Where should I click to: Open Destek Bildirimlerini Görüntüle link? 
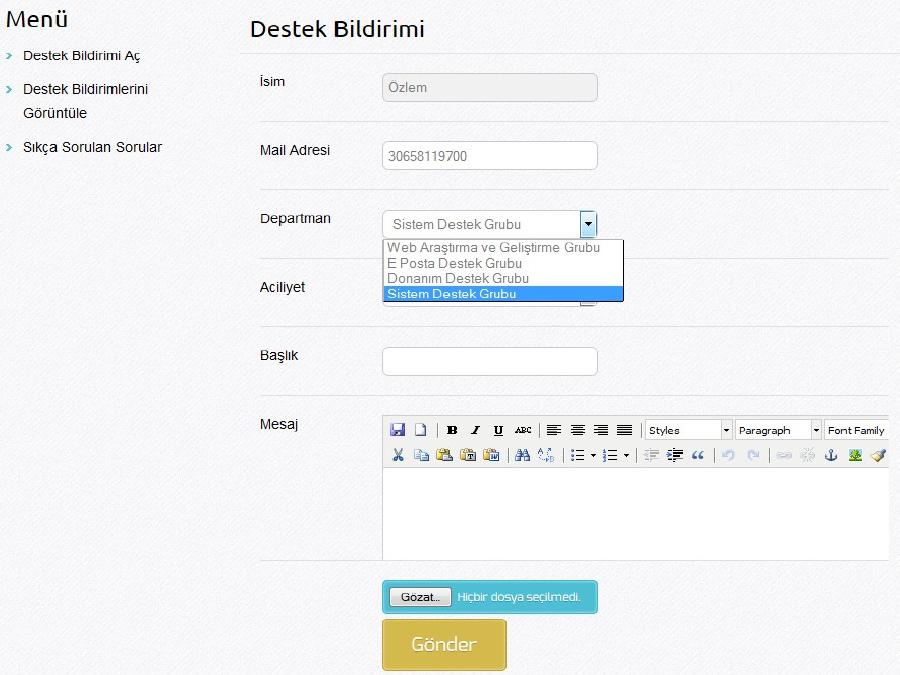[86, 101]
